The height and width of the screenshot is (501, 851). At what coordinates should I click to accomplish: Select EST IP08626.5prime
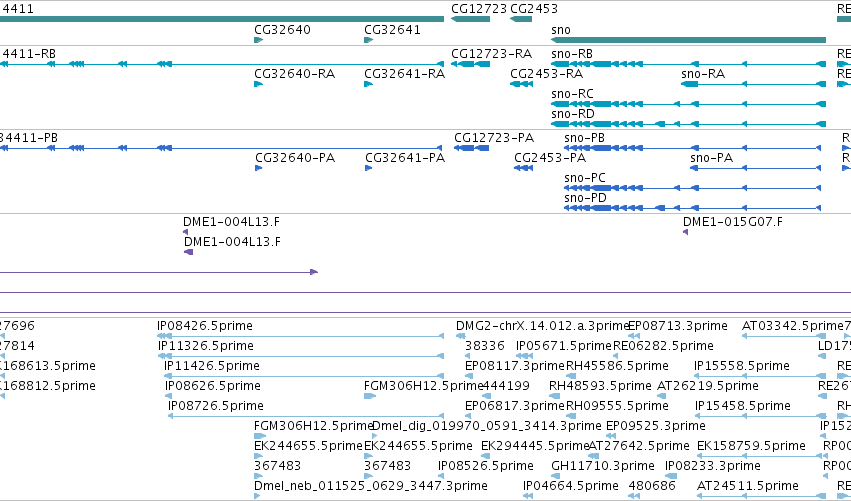(169, 396)
